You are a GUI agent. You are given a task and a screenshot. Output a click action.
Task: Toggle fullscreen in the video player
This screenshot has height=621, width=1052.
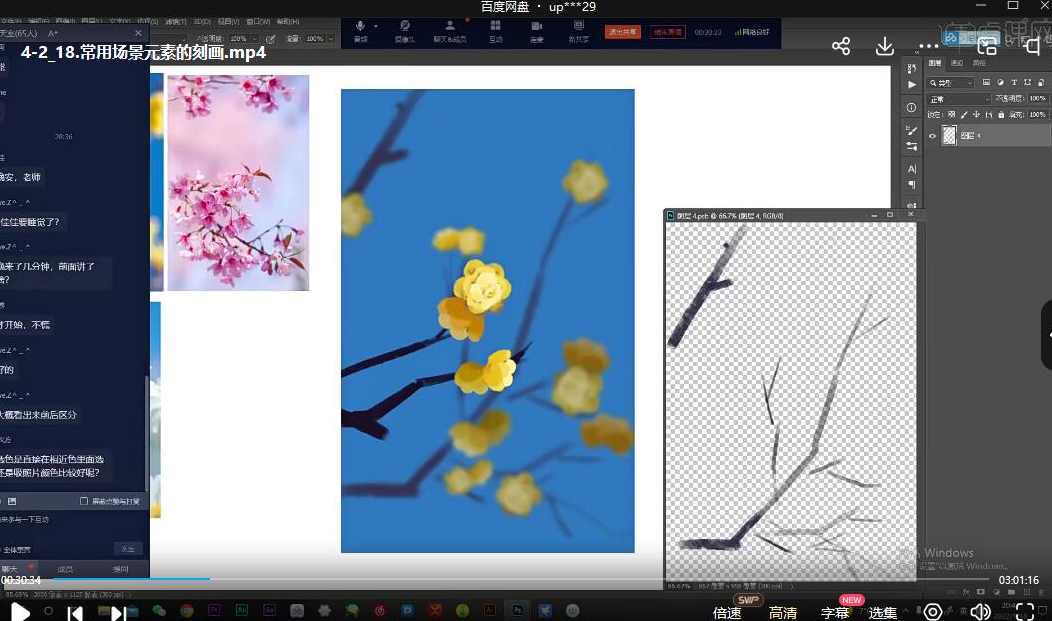point(1023,611)
